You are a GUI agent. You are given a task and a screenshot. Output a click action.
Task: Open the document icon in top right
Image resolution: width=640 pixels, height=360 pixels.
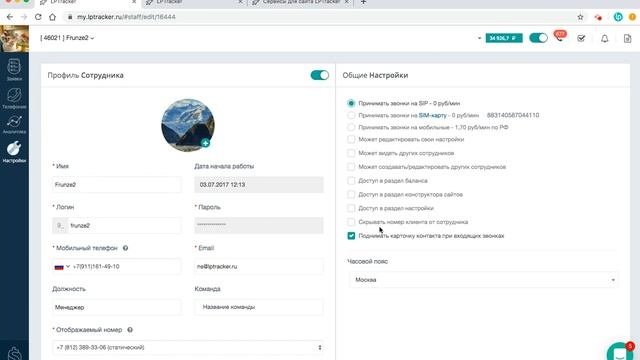pos(627,38)
